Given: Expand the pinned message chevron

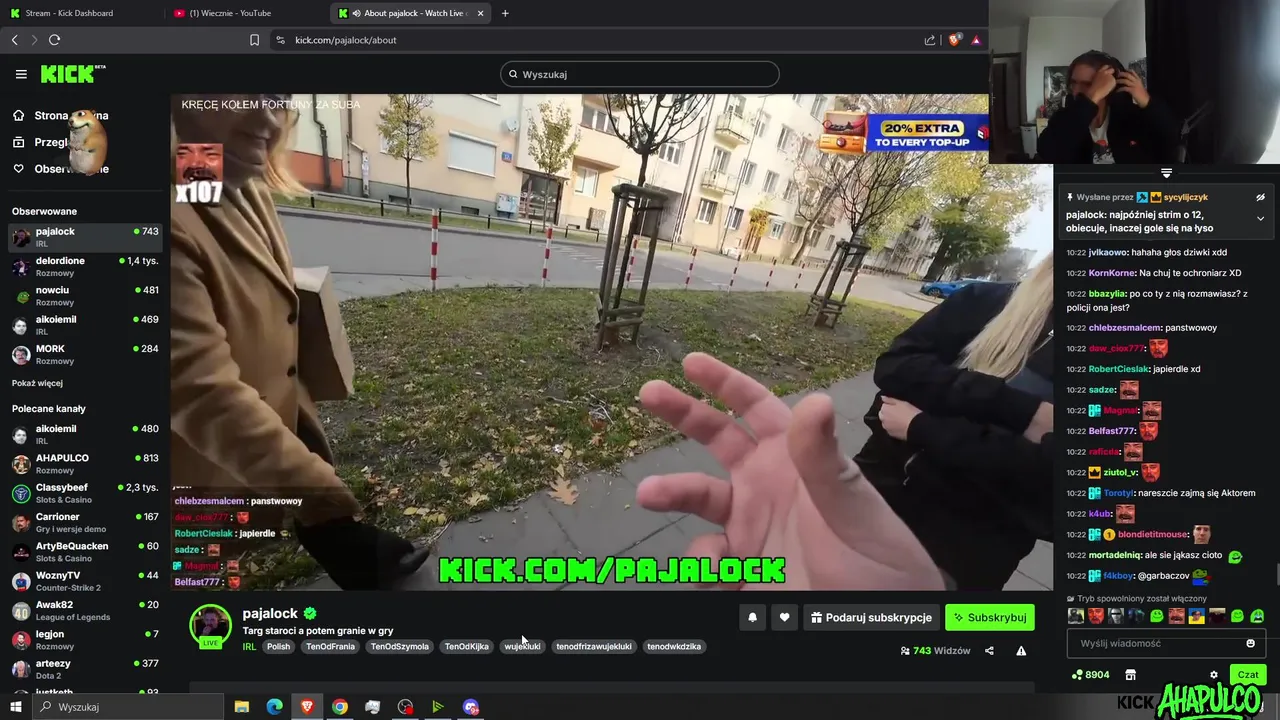Looking at the screenshot, I should (1260, 218).
